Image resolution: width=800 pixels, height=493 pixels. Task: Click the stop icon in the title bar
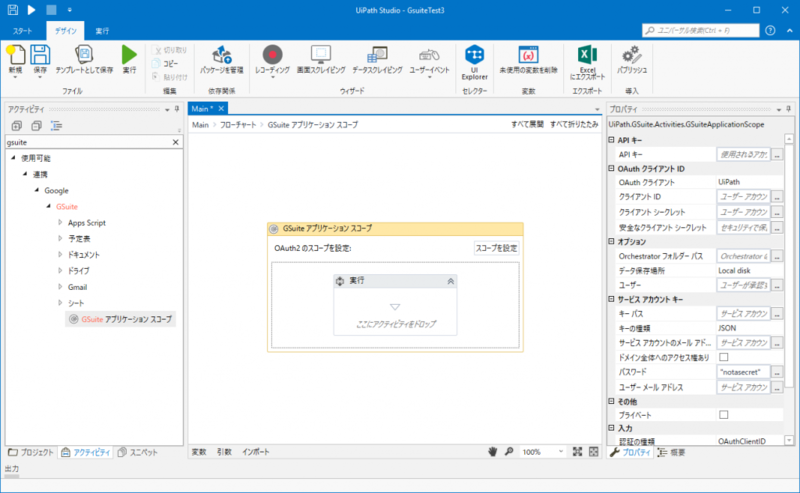[x=51, y=10]
